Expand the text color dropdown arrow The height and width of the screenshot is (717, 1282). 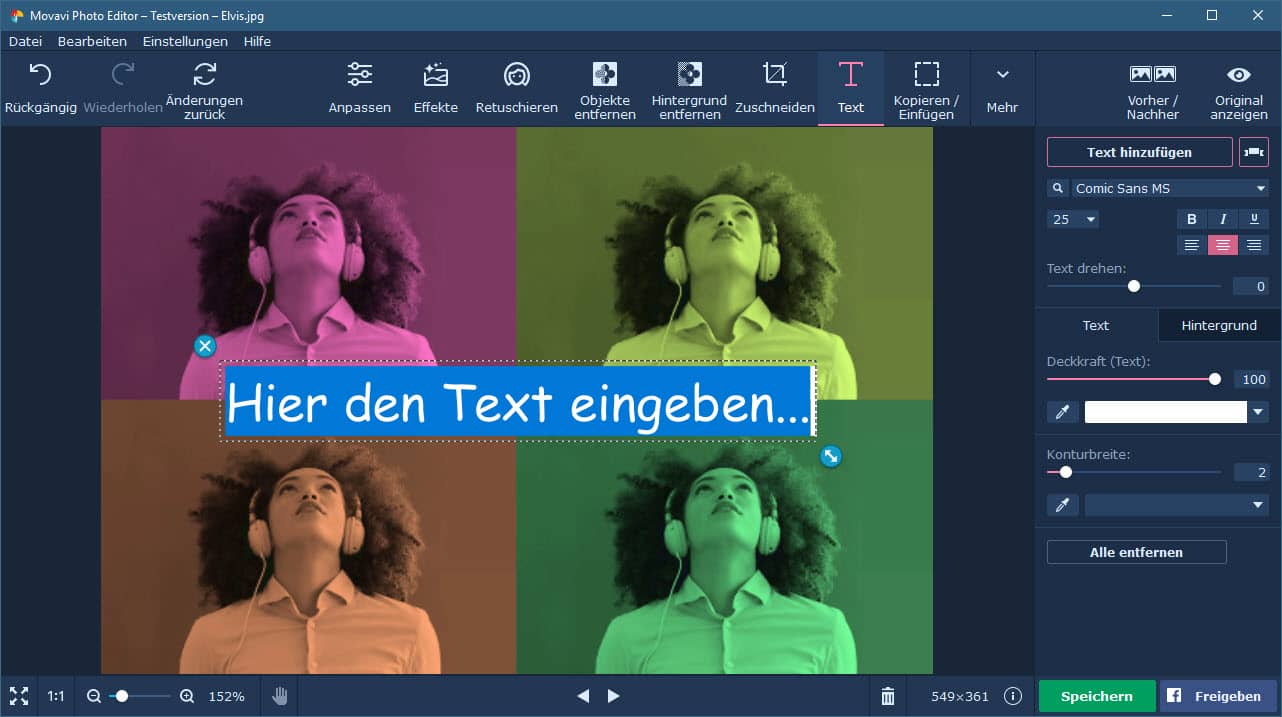pos(1259,412)
